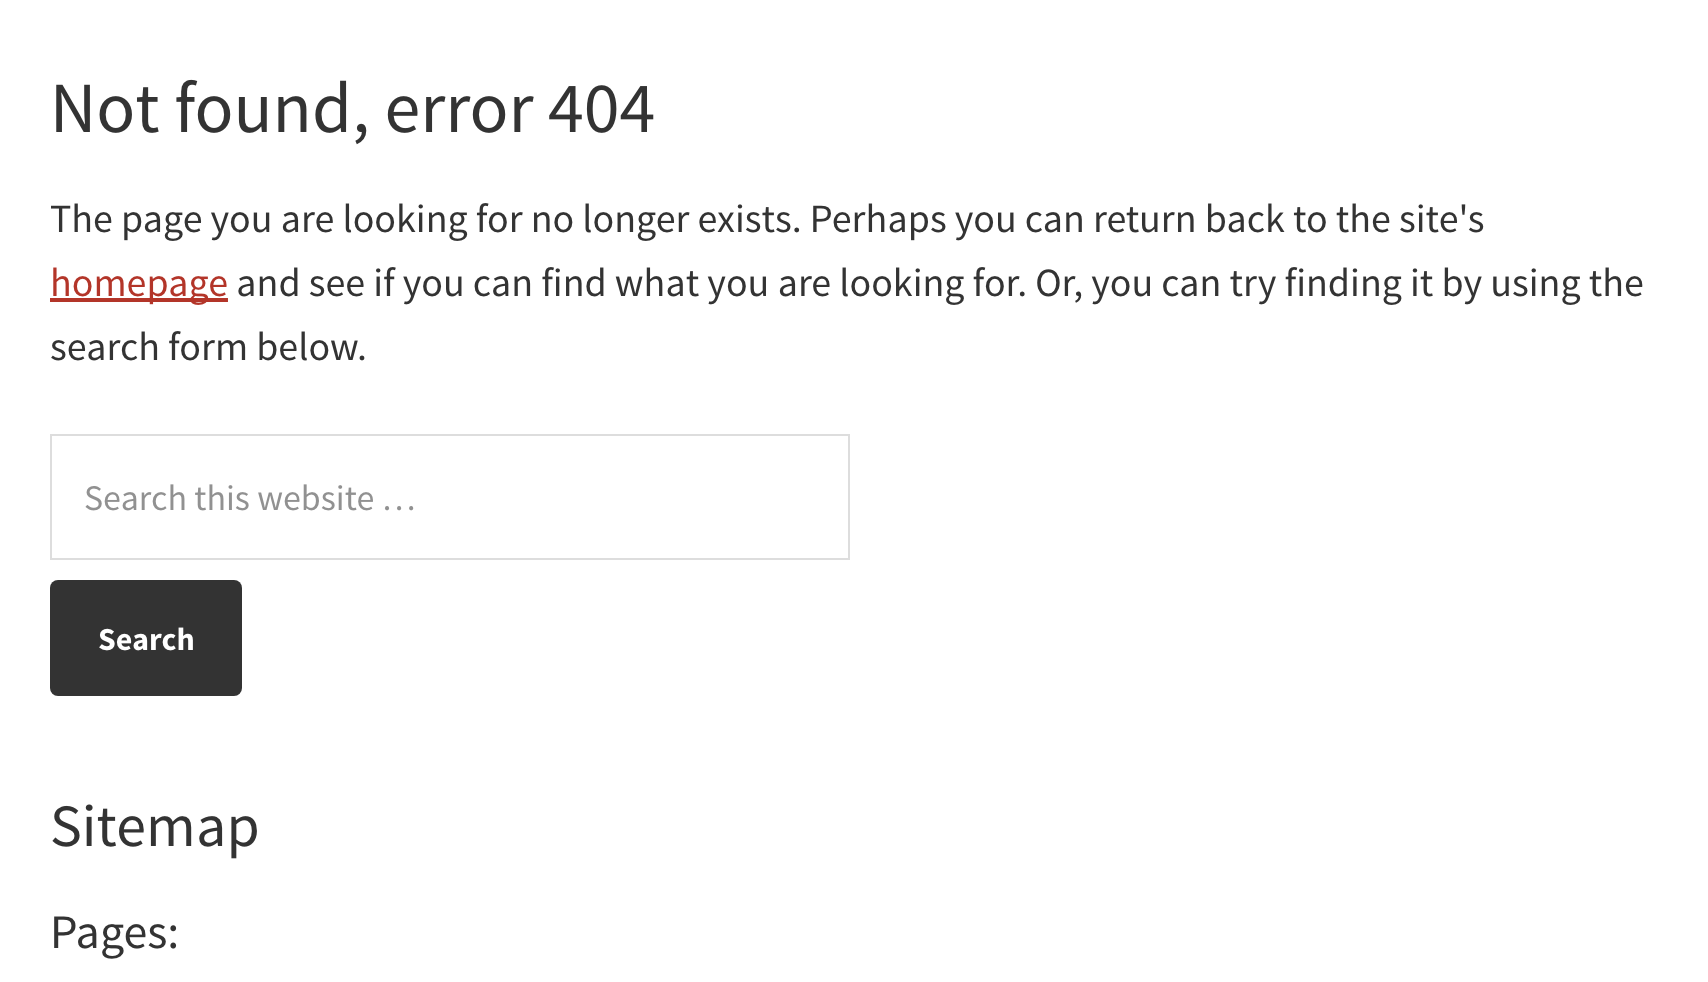This screenshot has height=982, width=1708.
Task: Click the Pages: subheading
Action: pyautogui.click(x=114, y=933)
